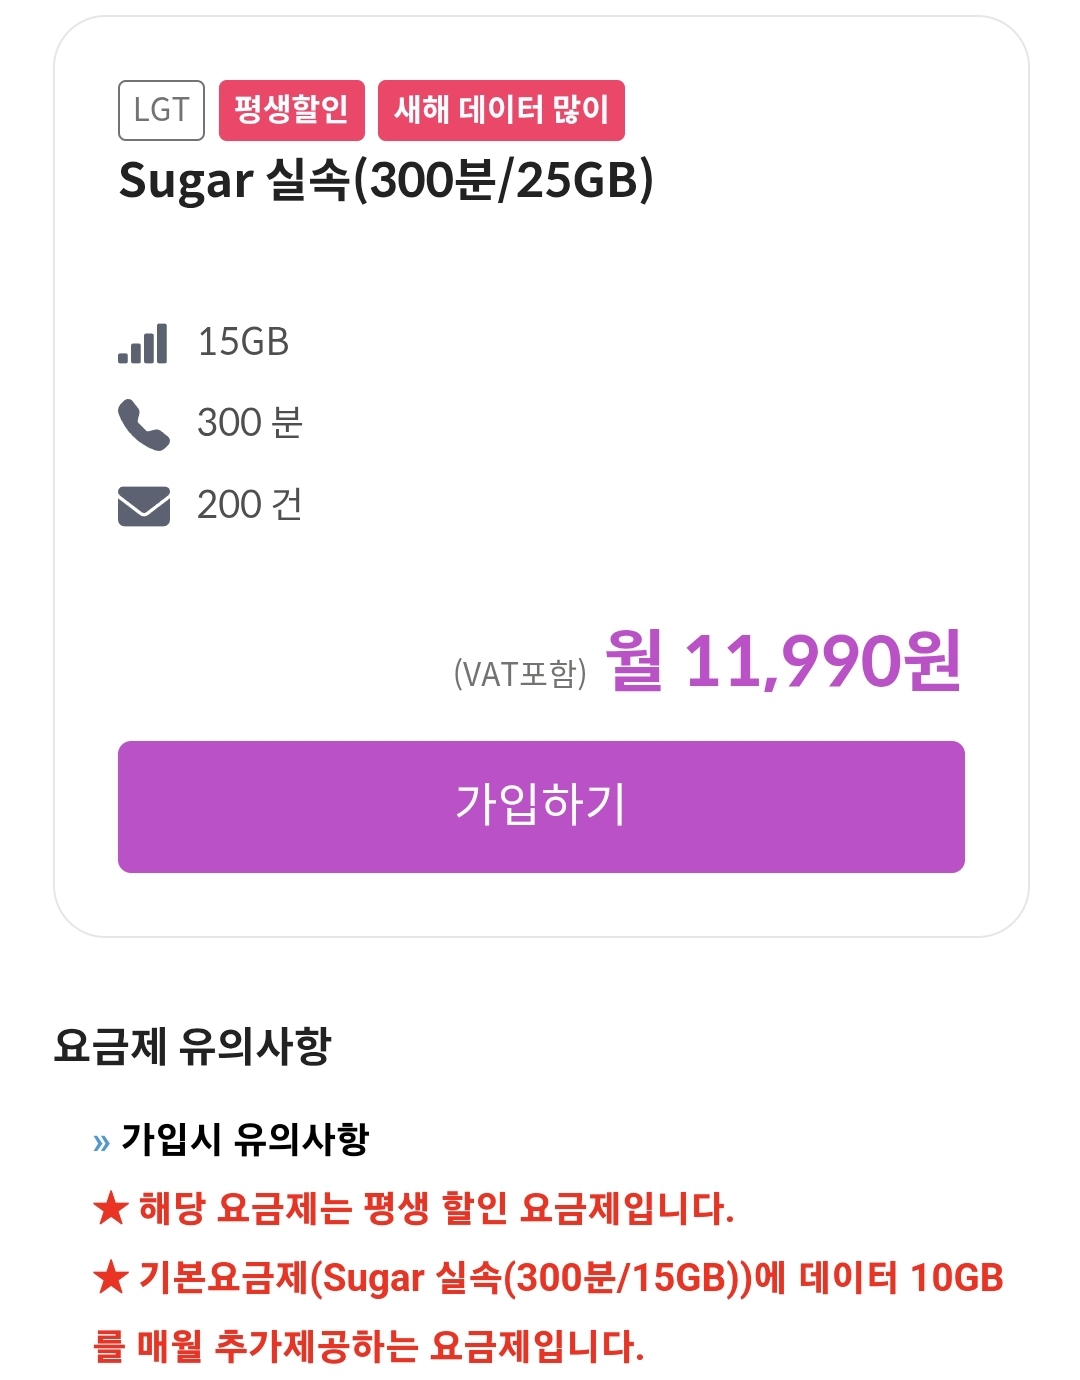Click the 요금제 유의사항 section heading
Viewport: 1080px width, 1380px height.
[192, 1046]
